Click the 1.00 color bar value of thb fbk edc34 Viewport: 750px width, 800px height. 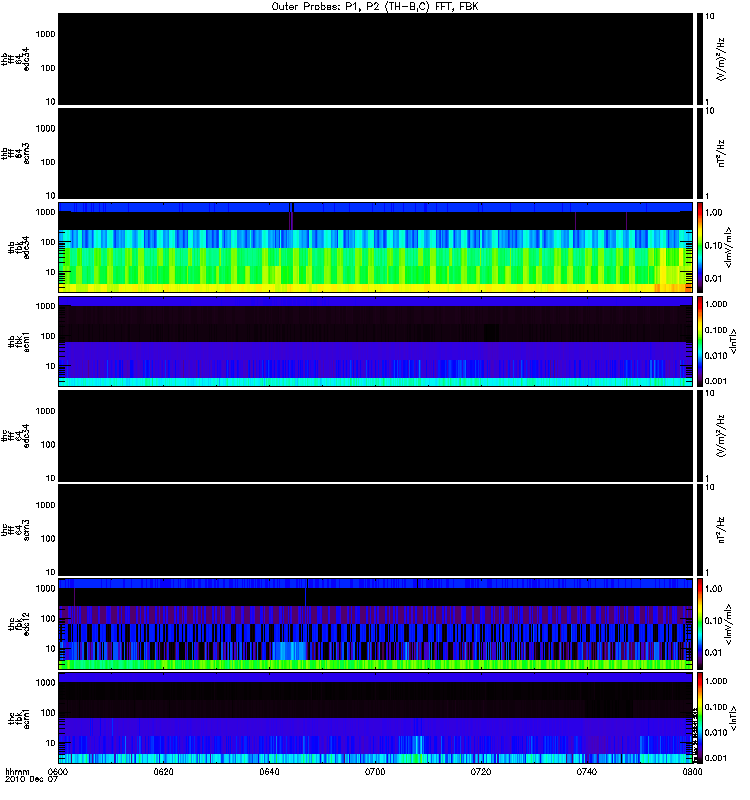point(713,213)
